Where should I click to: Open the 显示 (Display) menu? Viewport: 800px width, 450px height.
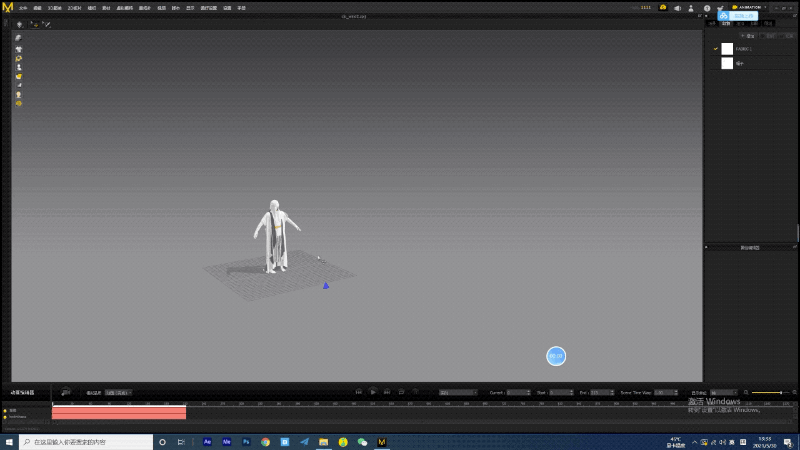click(190, 8)
